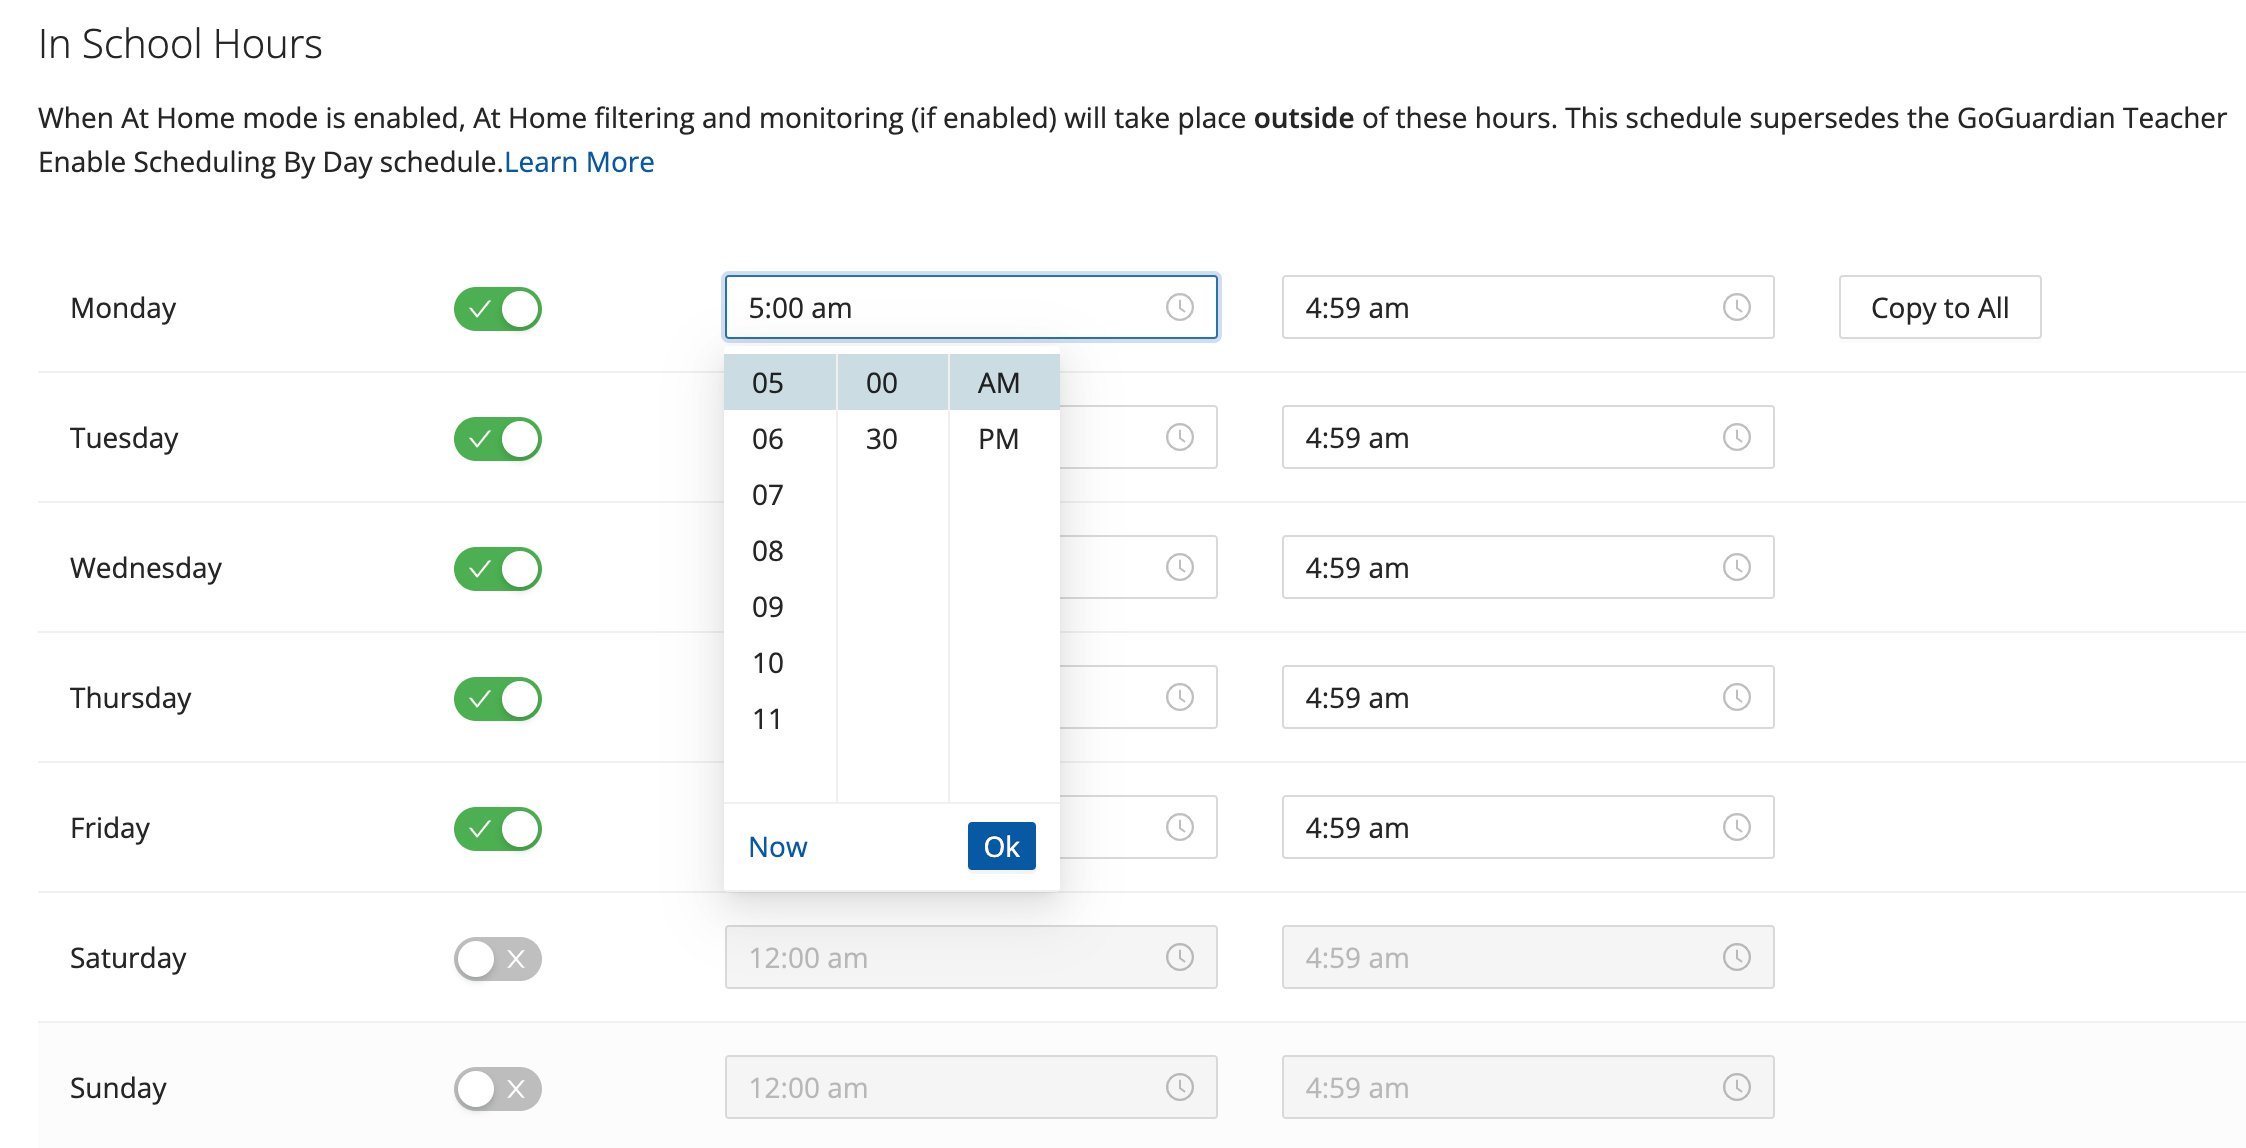Disable the Monday schedule toggle

tap(498, 309)
